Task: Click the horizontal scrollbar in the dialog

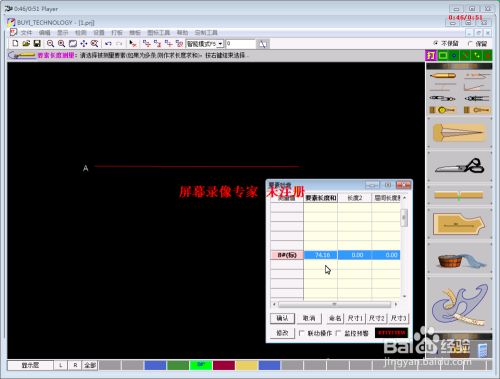Action: (x=334, y=304)
